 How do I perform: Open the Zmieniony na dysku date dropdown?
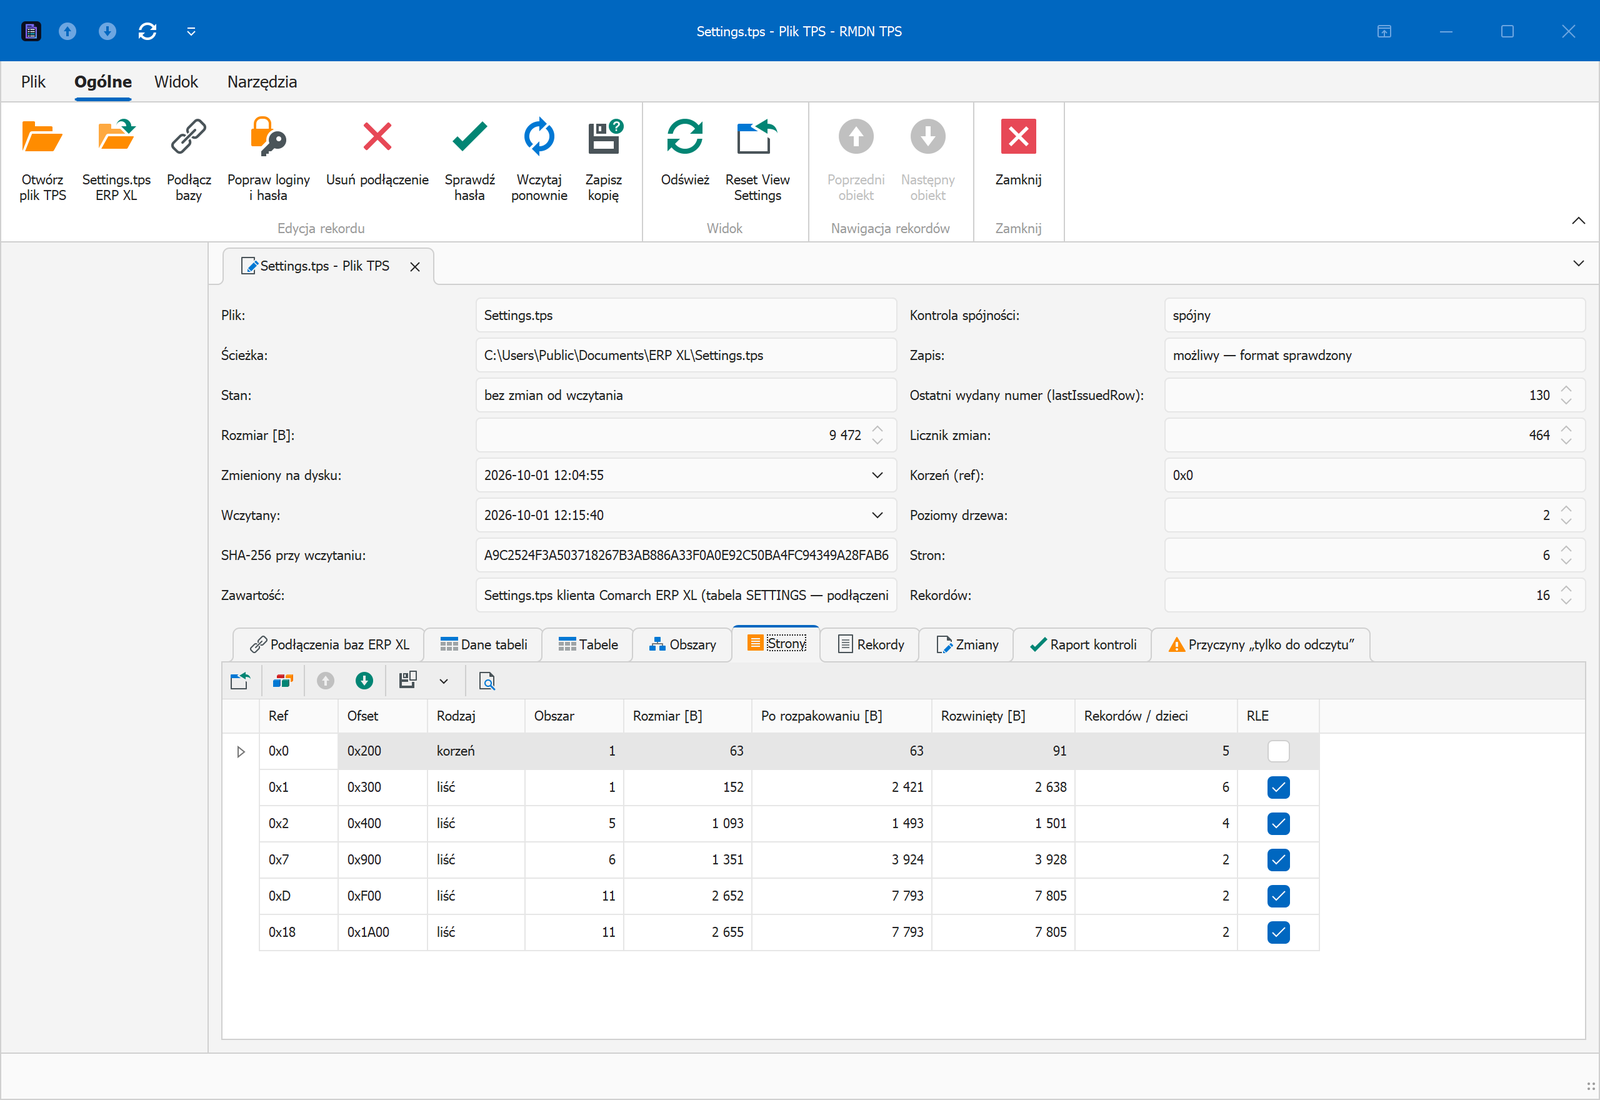click(877, 475)
